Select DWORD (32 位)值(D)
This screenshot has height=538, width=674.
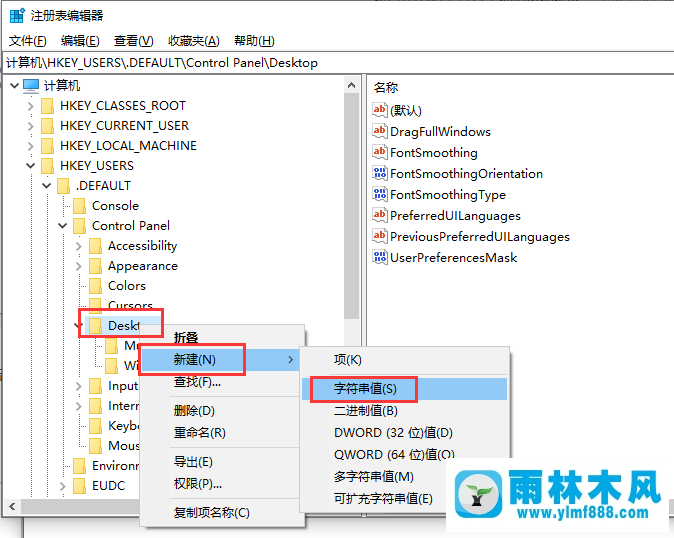pos(404,433)
